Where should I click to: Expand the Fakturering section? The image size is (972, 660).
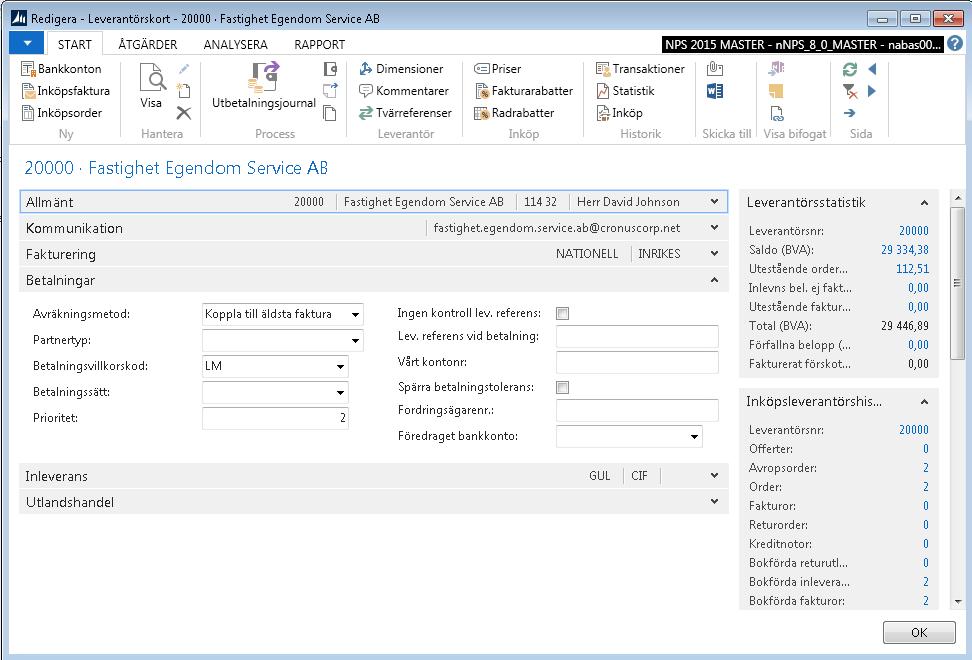(x=715, y=254)
